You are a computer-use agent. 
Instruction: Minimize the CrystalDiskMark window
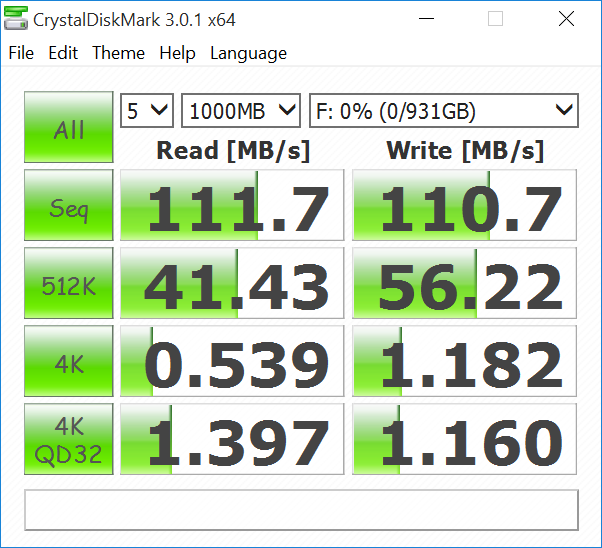[x=426, y=18]
